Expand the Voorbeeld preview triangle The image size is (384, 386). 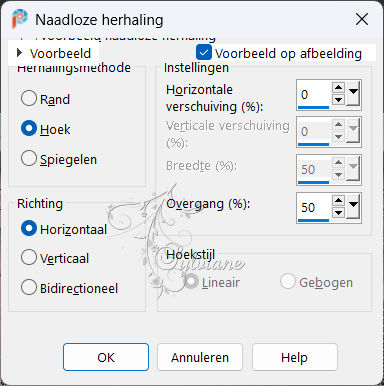coord(19,53)
